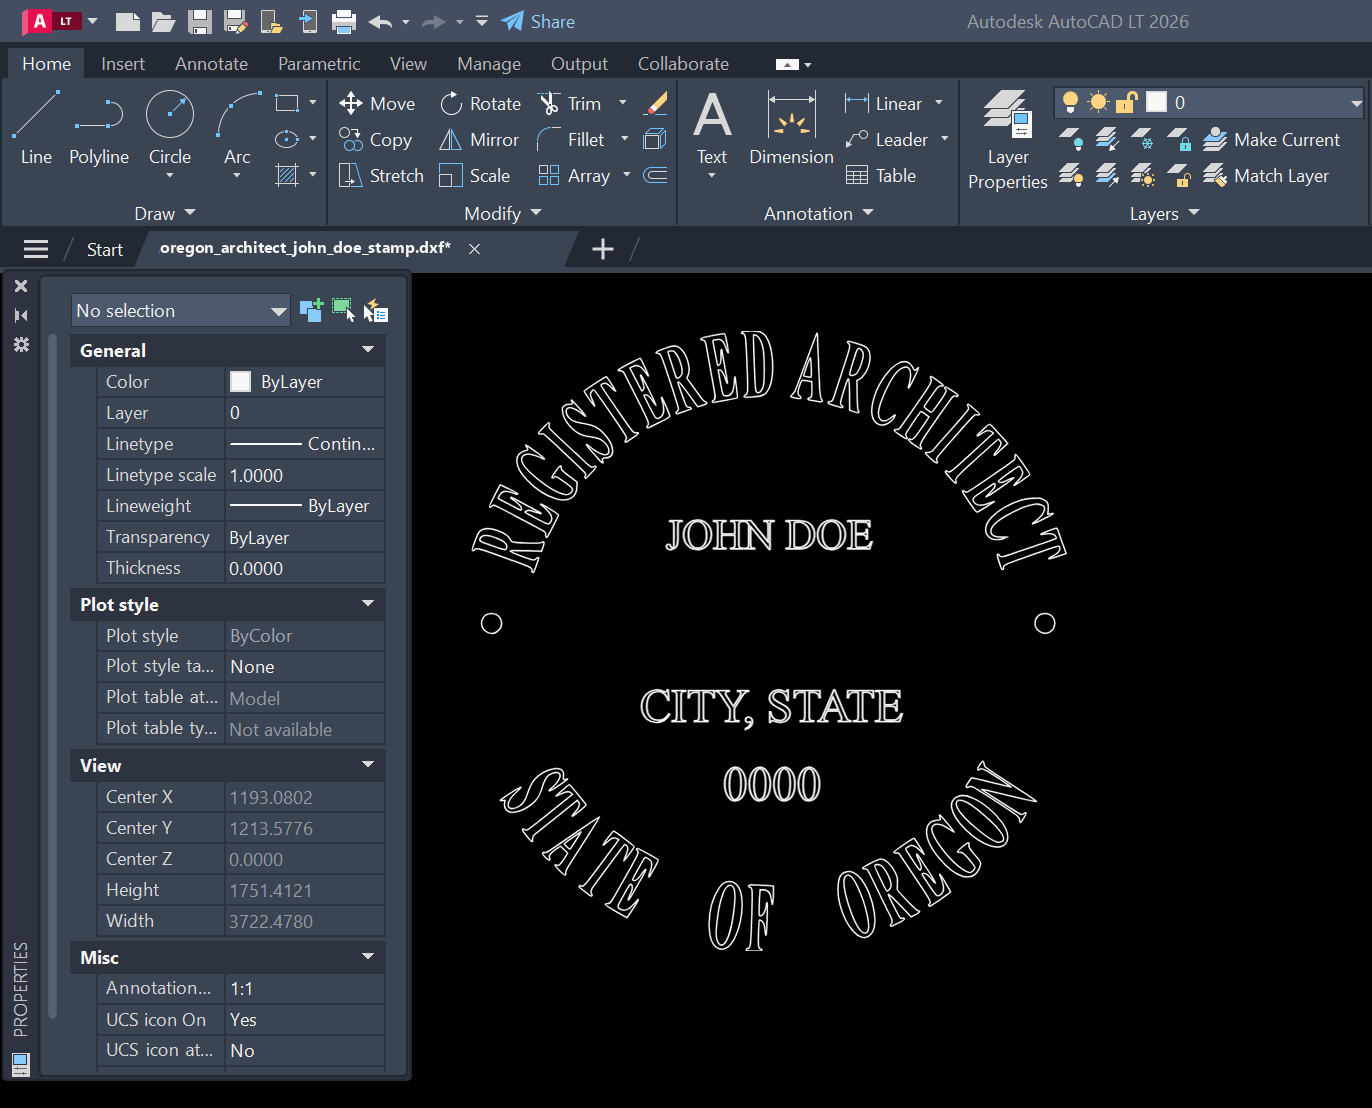Image resolution: width=1372 pixels, height=1108 pixels.
Task: Select the Line drawing tool
Action: coord(36,127)
